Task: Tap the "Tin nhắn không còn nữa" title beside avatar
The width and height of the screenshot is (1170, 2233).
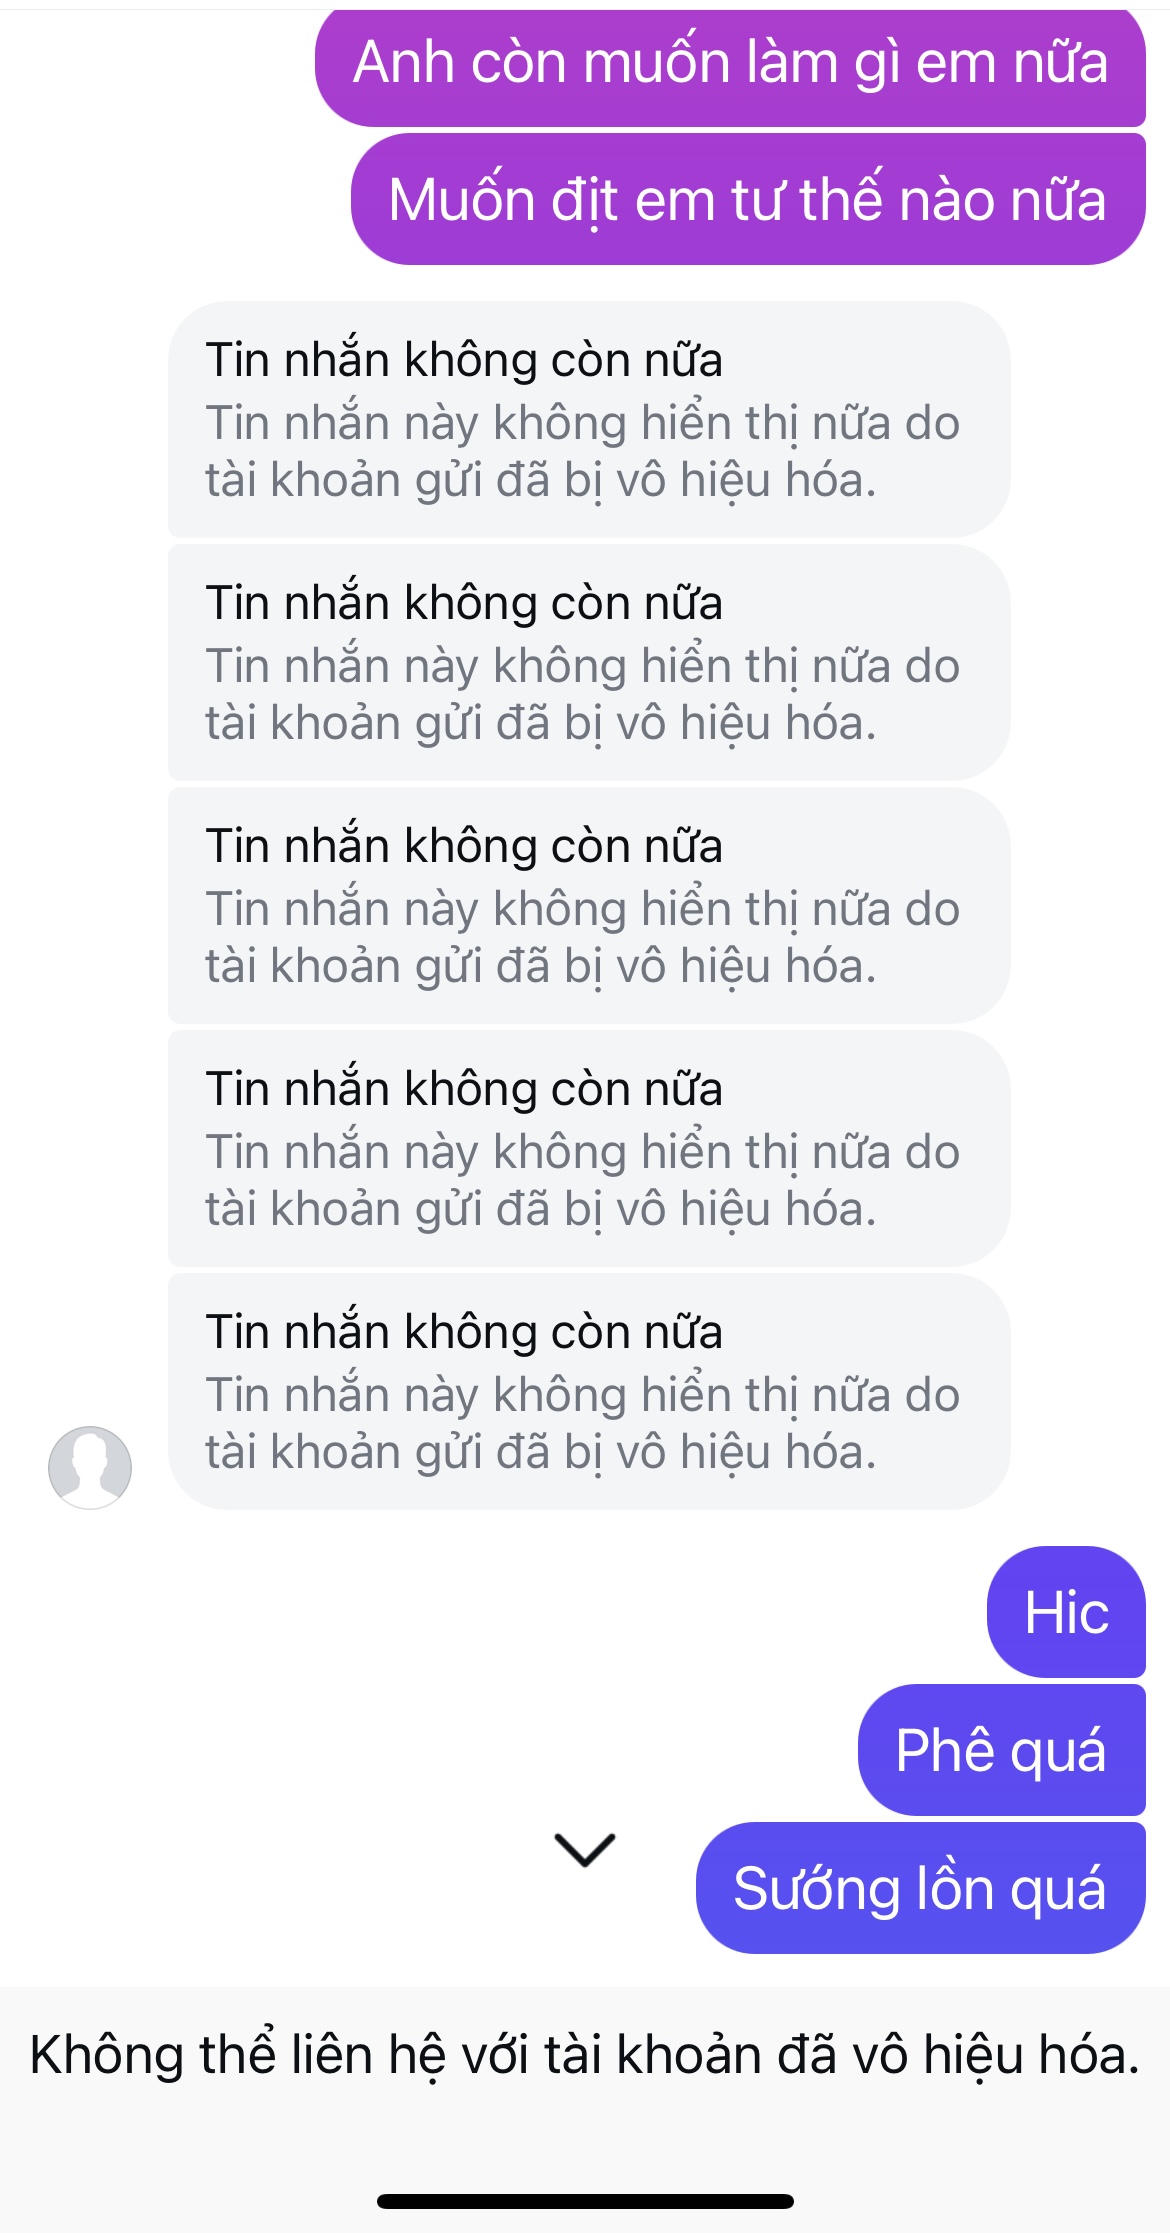Action: click(464, 1332)
